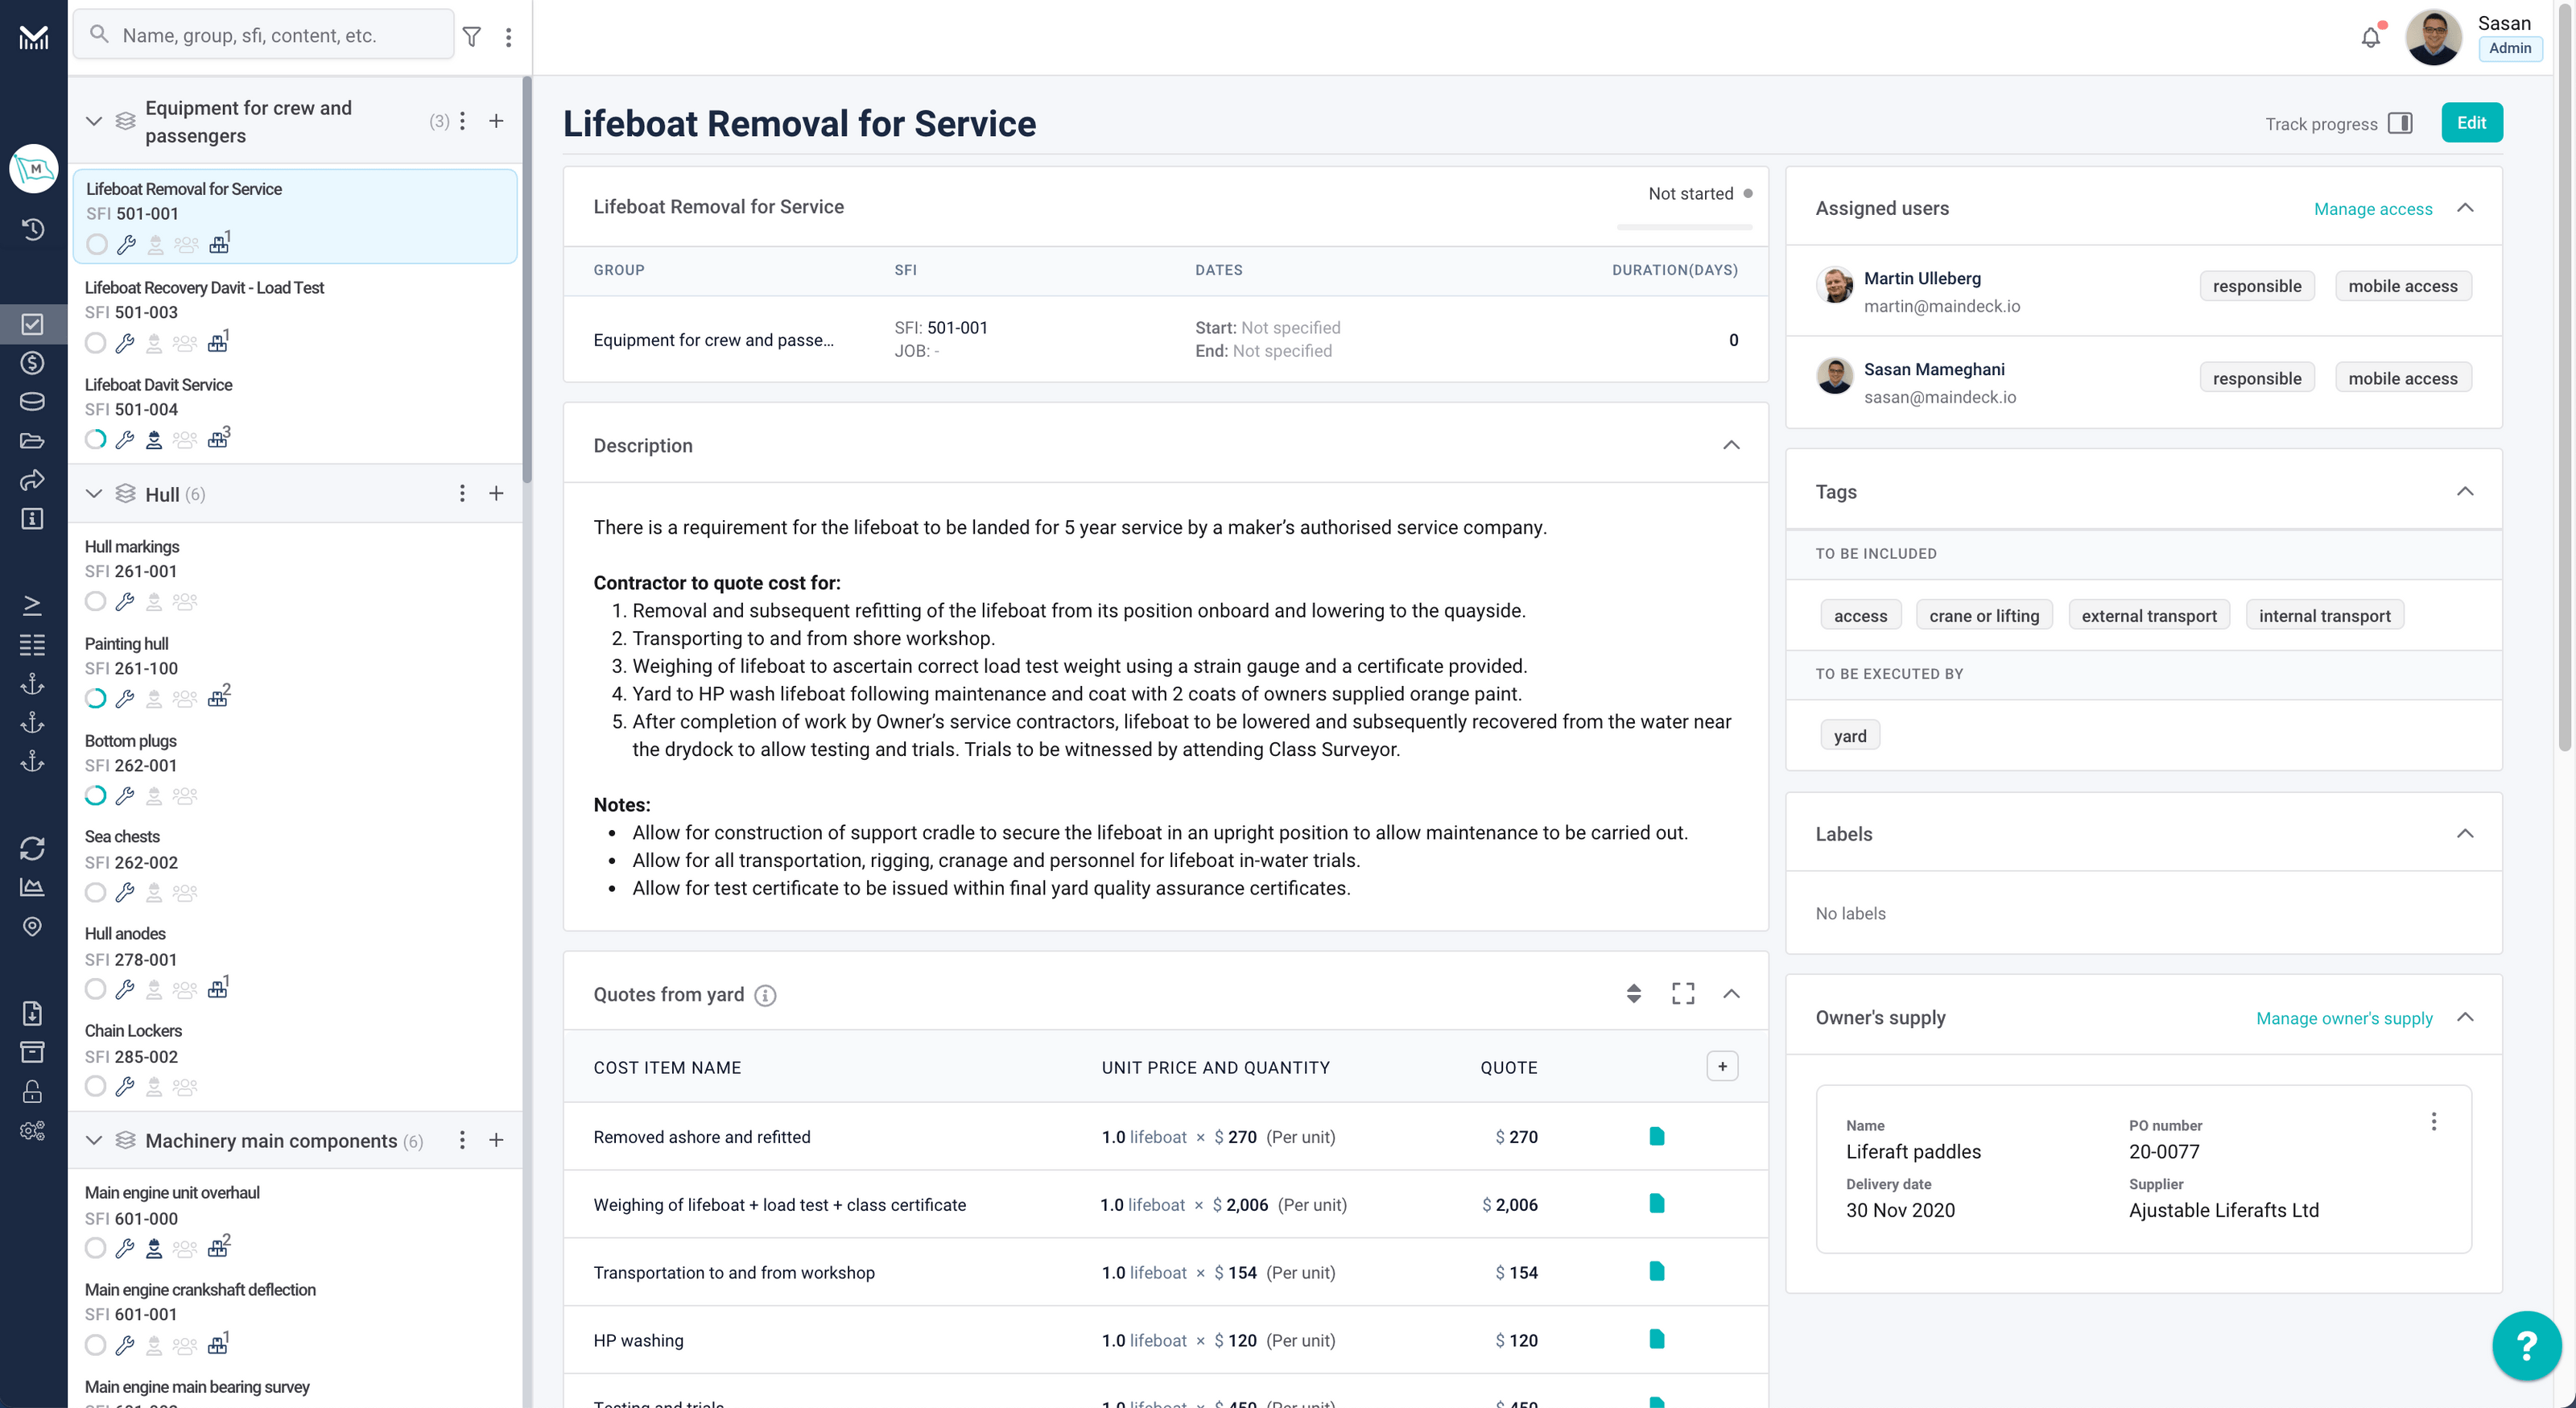Collapse the Description section
Viewport: 2576px width, 1408px height.
pyautogui.click(x=1731, y=445)
